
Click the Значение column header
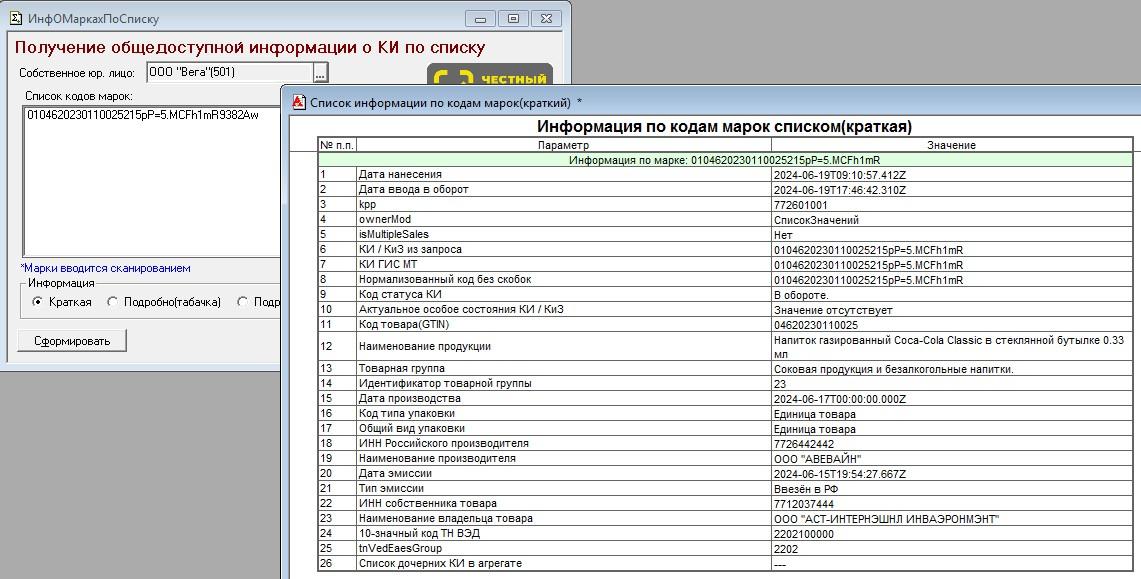[x=950, y=145]
